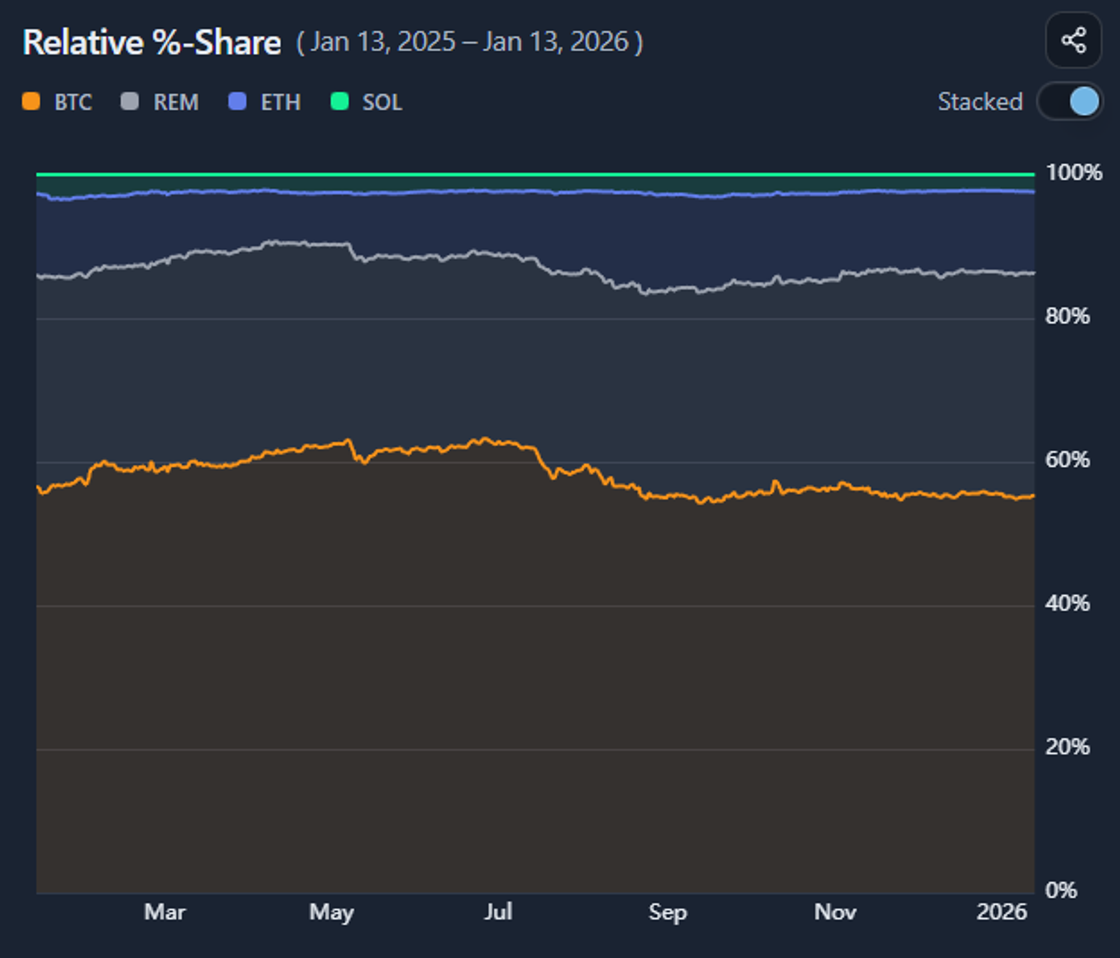The height and width of the screenshot is (958, 1120).
Task: Click the May label on time axis
Action: point(331,912)
